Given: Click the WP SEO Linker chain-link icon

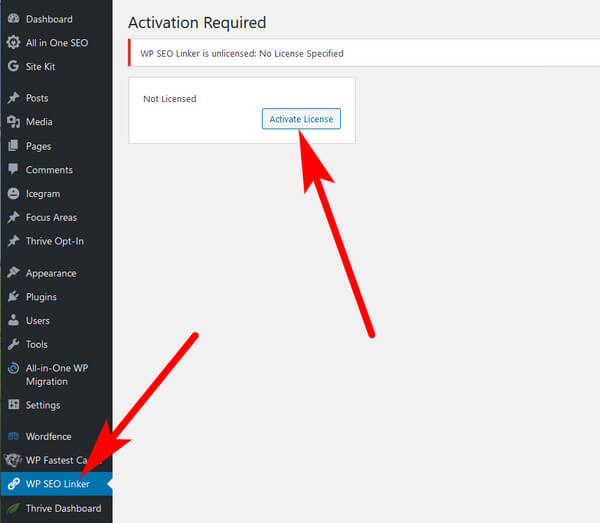Looking at the screenshot, I should [13, 484].
